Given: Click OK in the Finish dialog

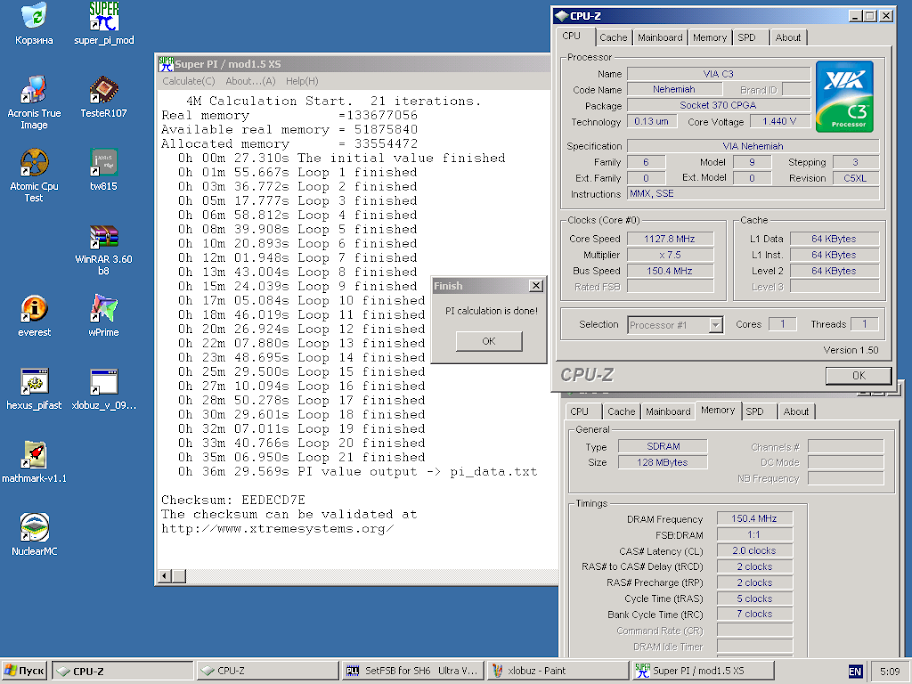Looking at the screenshot, I should pos(489,341).
